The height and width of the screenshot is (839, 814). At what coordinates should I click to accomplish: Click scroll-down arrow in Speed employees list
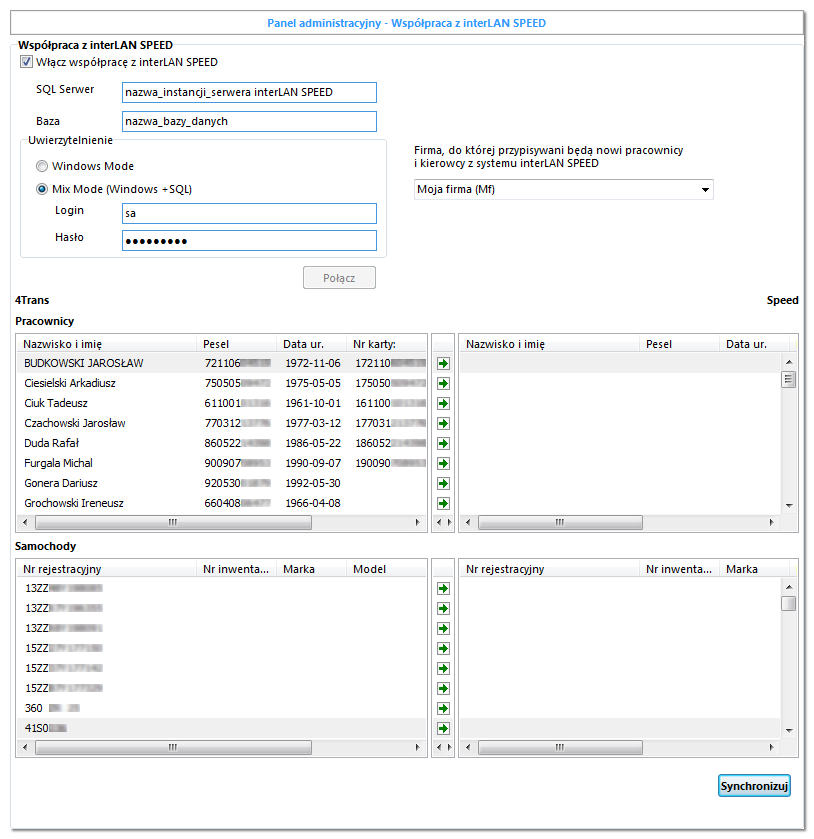pos(789,506)
